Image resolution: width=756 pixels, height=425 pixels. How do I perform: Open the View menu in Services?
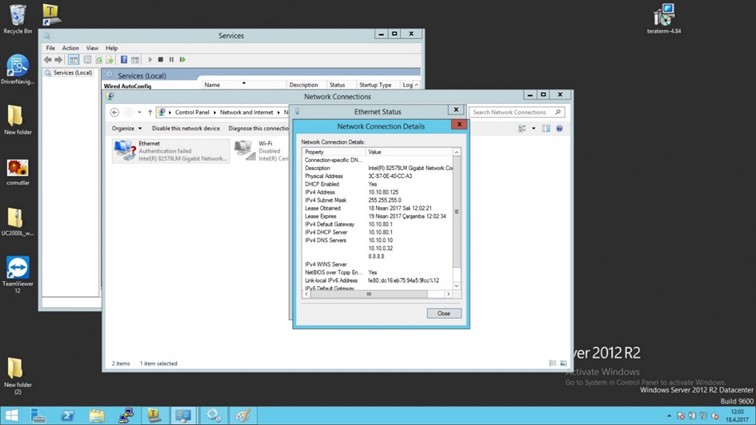92,48
